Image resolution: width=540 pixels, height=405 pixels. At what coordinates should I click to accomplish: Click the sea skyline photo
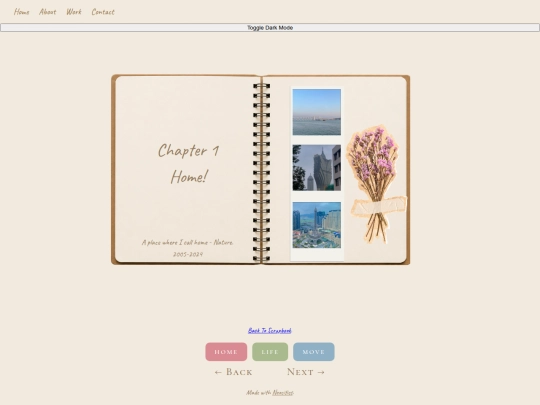(317, 112)
